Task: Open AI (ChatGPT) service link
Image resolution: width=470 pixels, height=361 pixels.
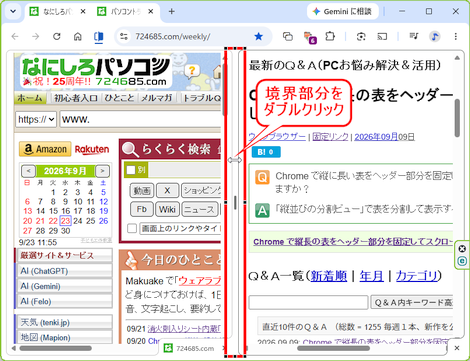Action: [65, 271]
